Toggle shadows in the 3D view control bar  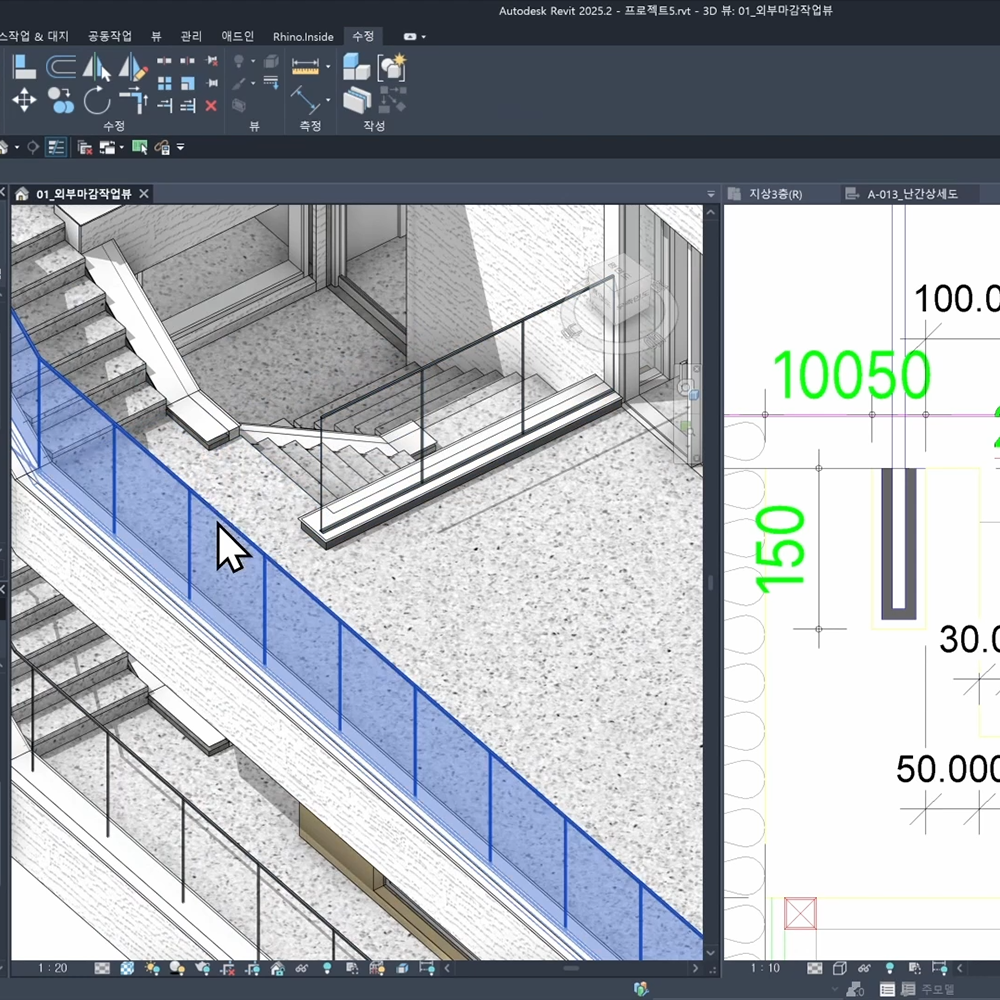pyautogui.click(x=177, y=968)
